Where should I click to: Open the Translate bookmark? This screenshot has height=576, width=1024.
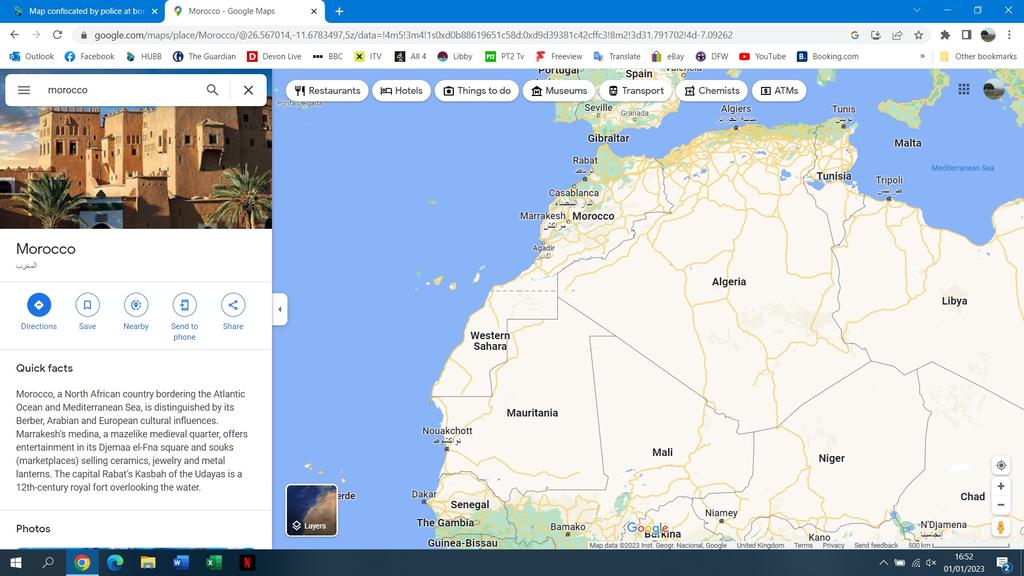[x=616, y=56]
